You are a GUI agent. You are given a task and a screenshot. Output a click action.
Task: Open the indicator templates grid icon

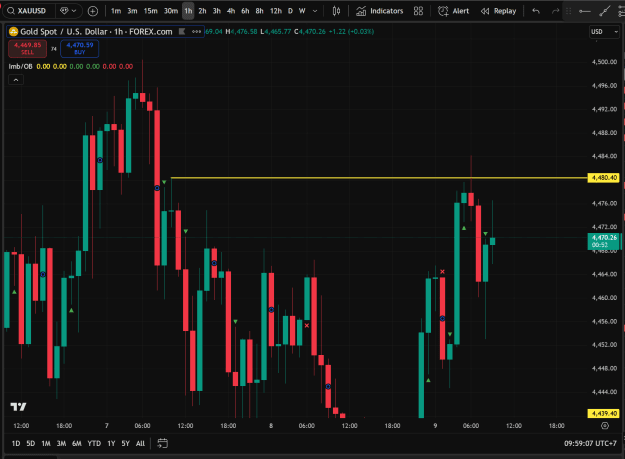pos(418,11)
